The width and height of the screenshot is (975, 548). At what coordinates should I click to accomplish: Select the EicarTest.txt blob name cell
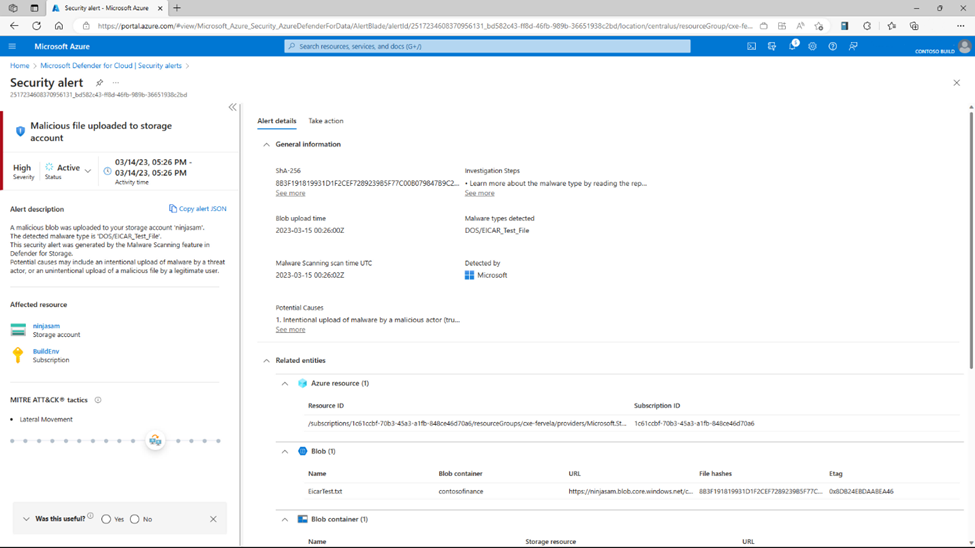(325, 491)
